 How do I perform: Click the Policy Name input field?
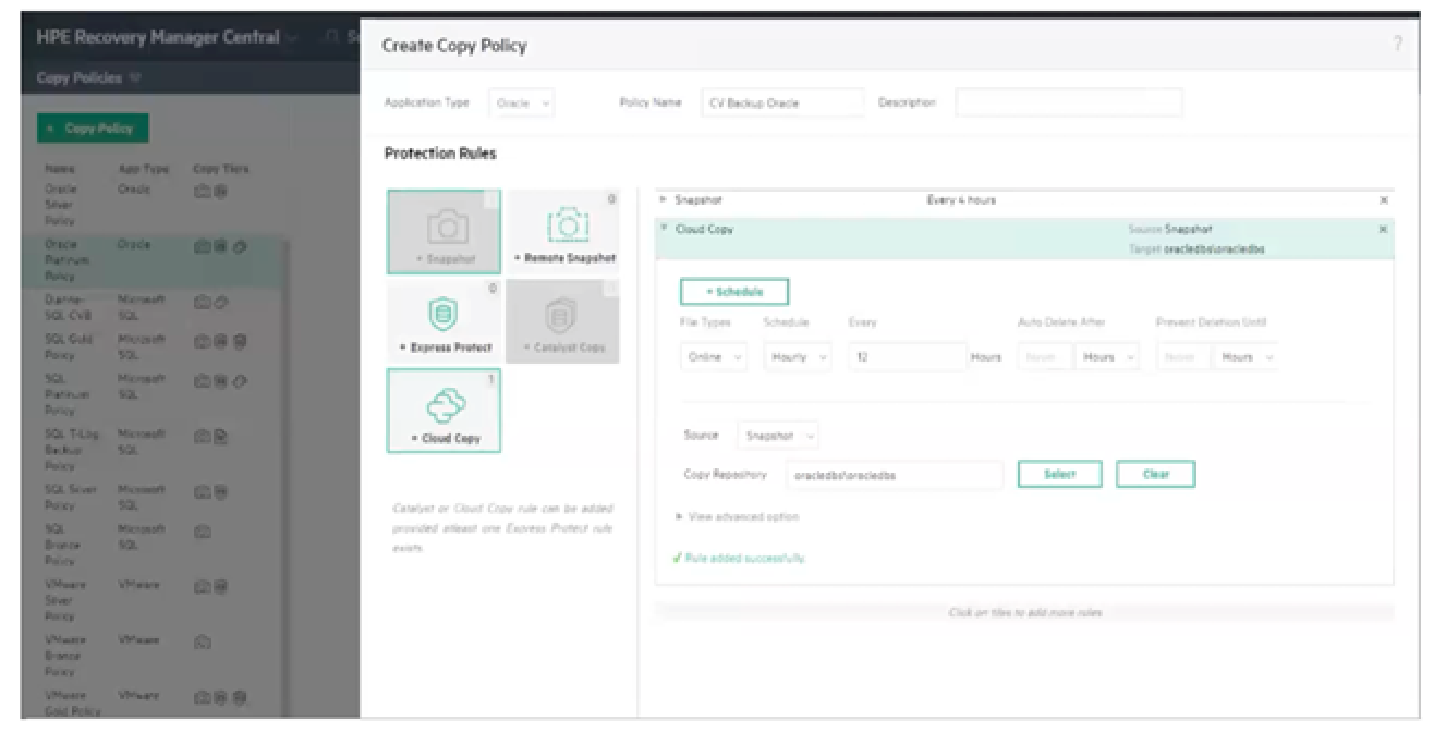(x=782, y=103)
